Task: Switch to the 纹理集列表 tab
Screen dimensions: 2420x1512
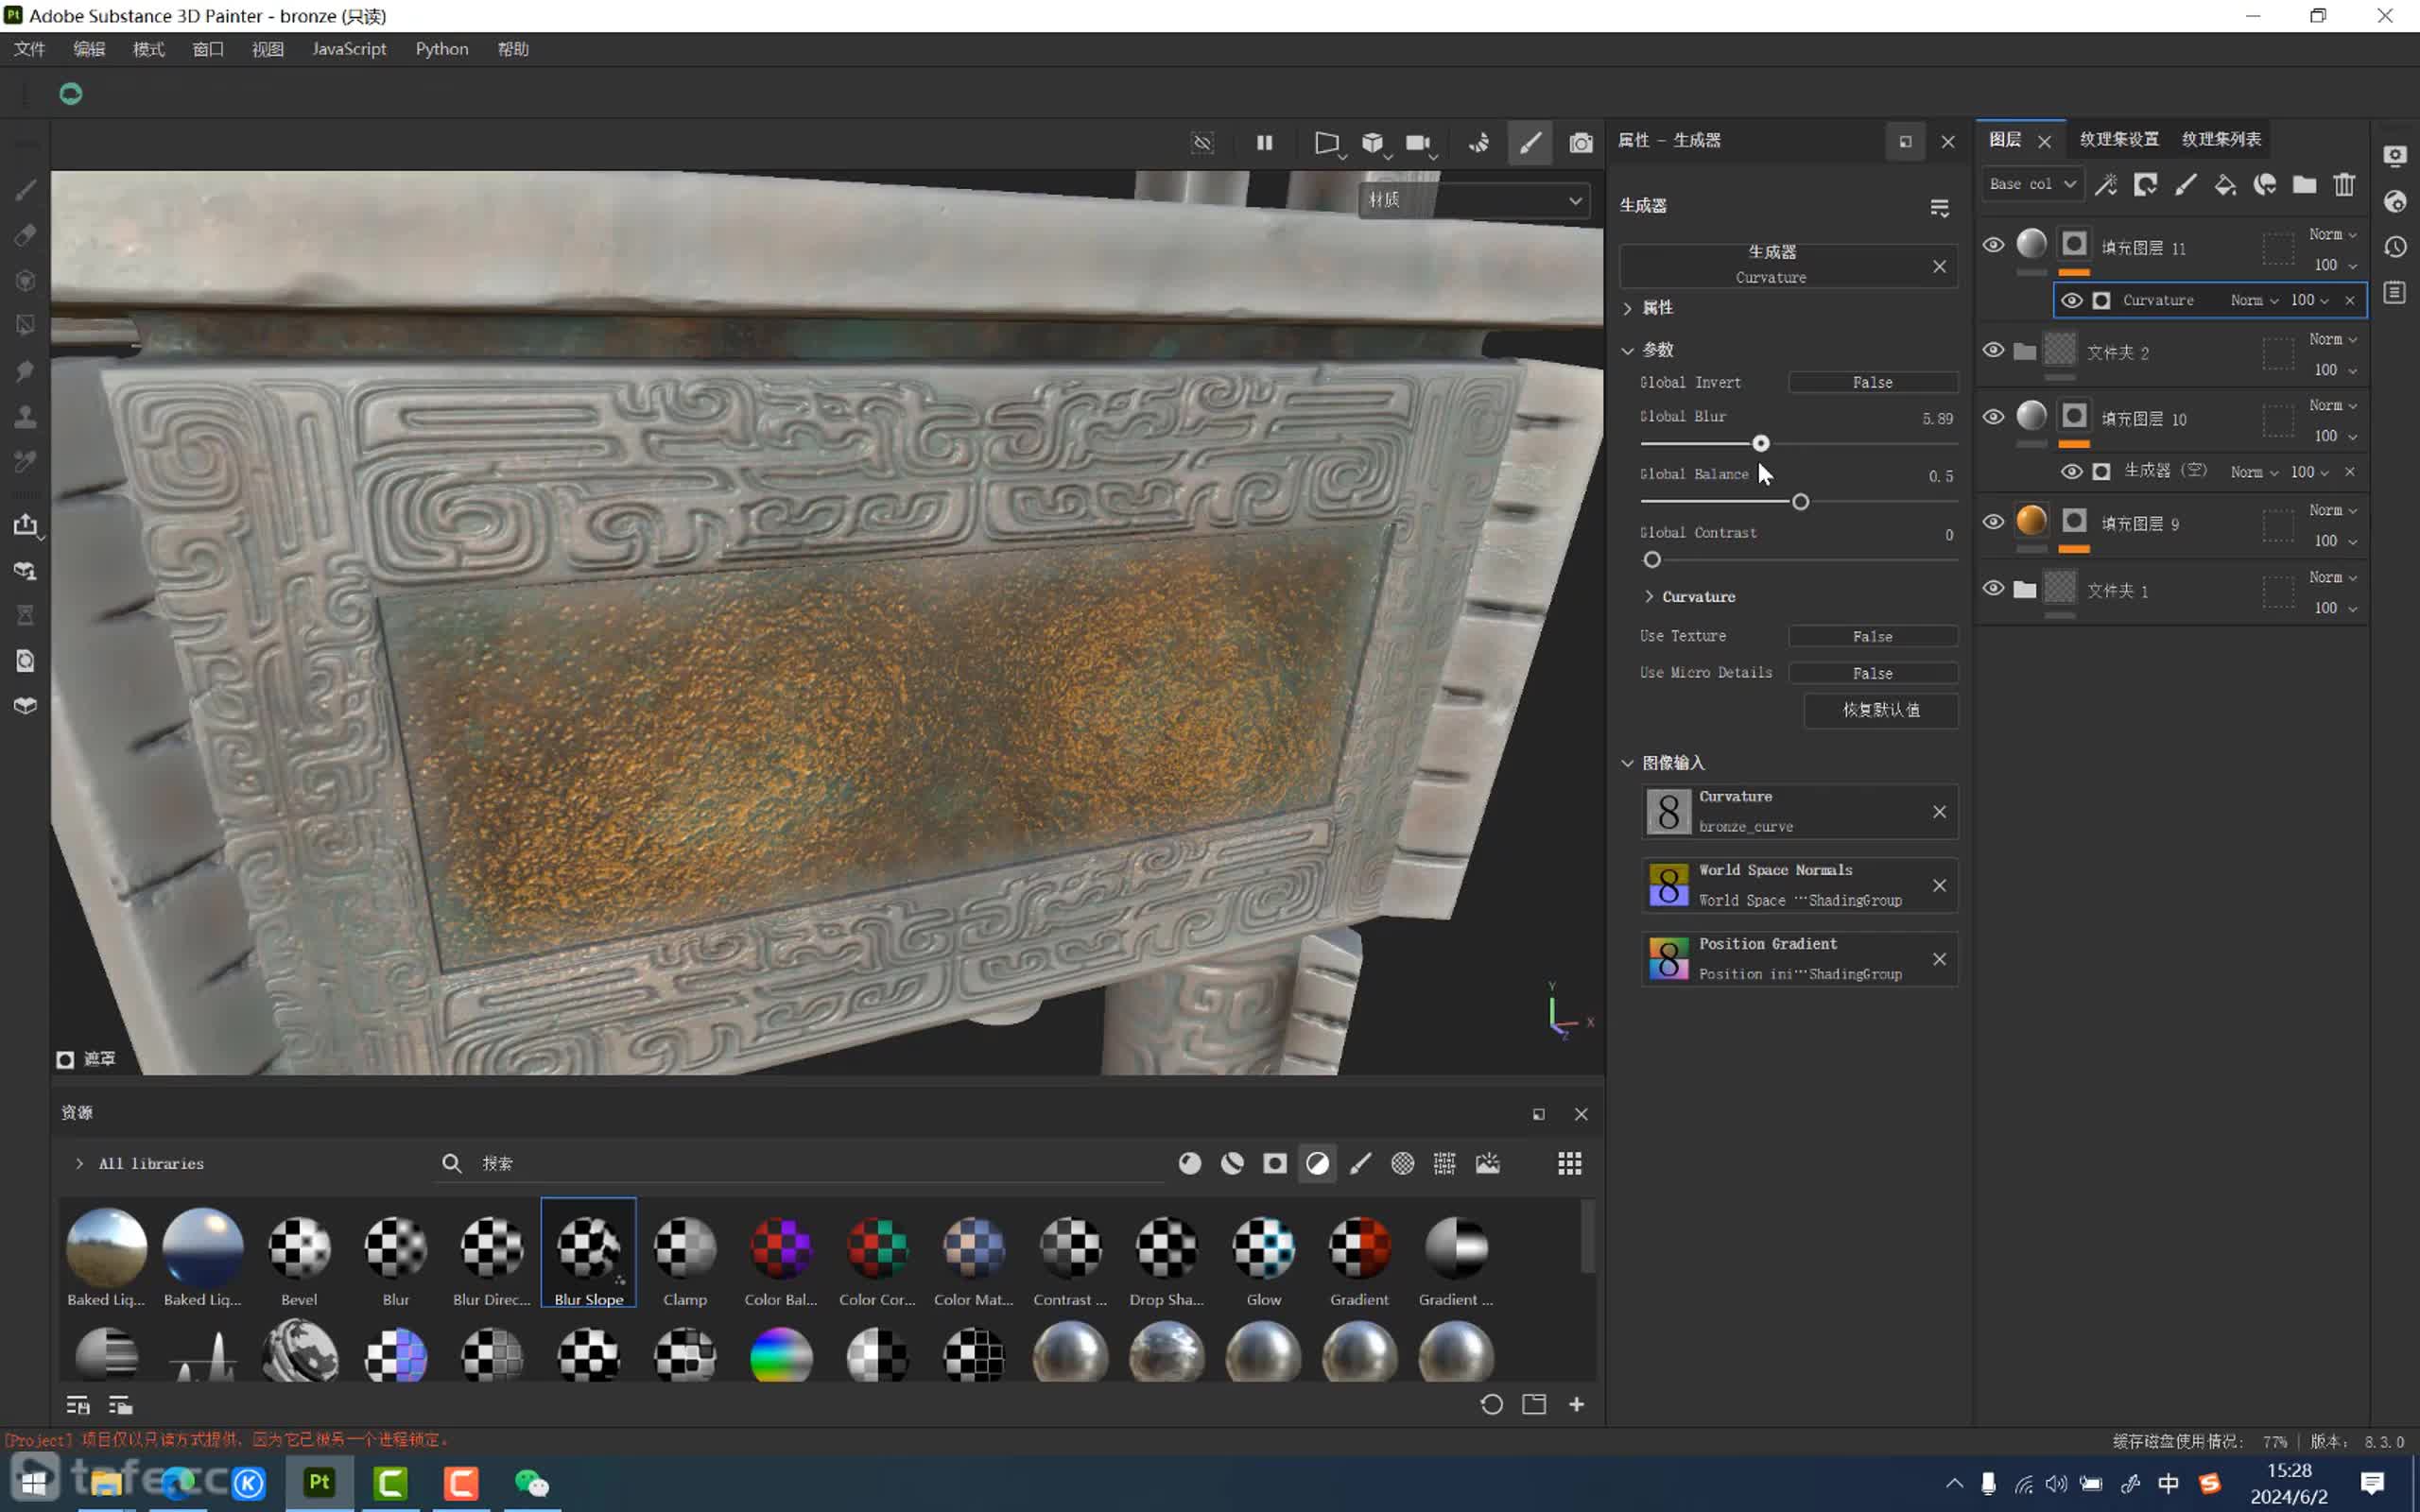Action: pyautogui.click(x=2221, y=139)
